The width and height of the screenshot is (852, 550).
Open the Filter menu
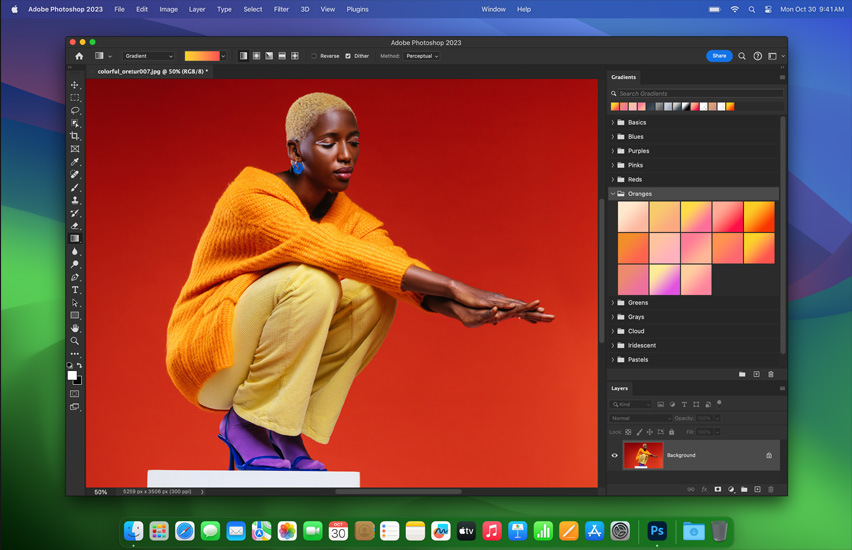pyautogui.click(x=281, y=9)
